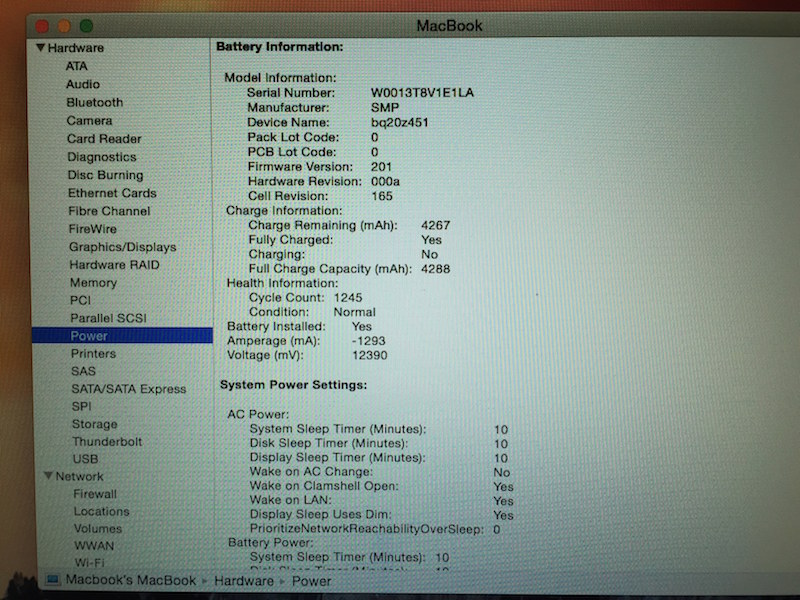Open Wi-Fi under Network
The image size is (800, 600).
click(x=90, y=562)
